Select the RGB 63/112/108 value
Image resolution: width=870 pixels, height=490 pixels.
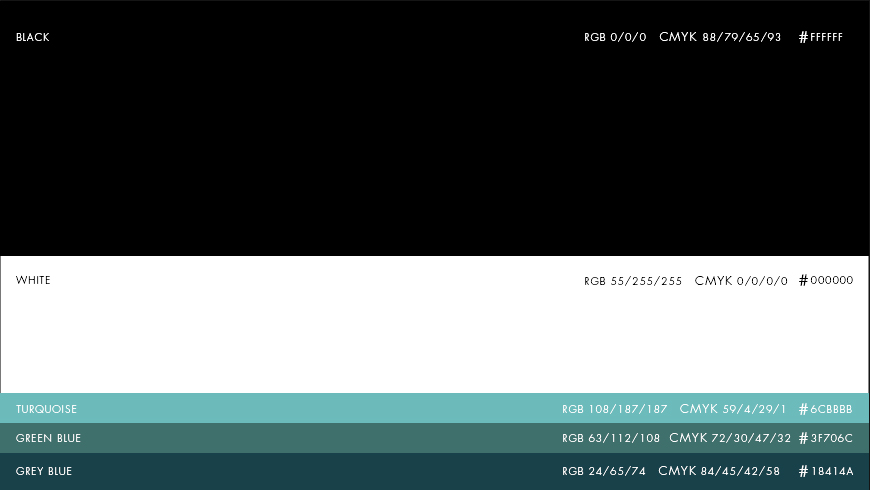pos(611,438)
